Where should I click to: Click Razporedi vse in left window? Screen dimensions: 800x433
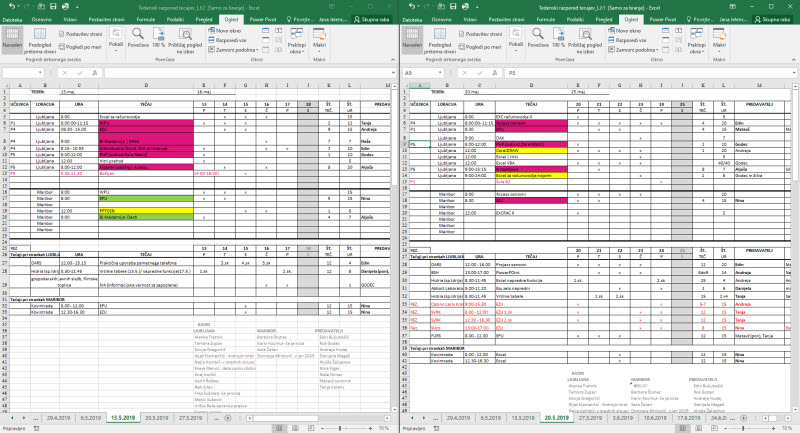227,40
